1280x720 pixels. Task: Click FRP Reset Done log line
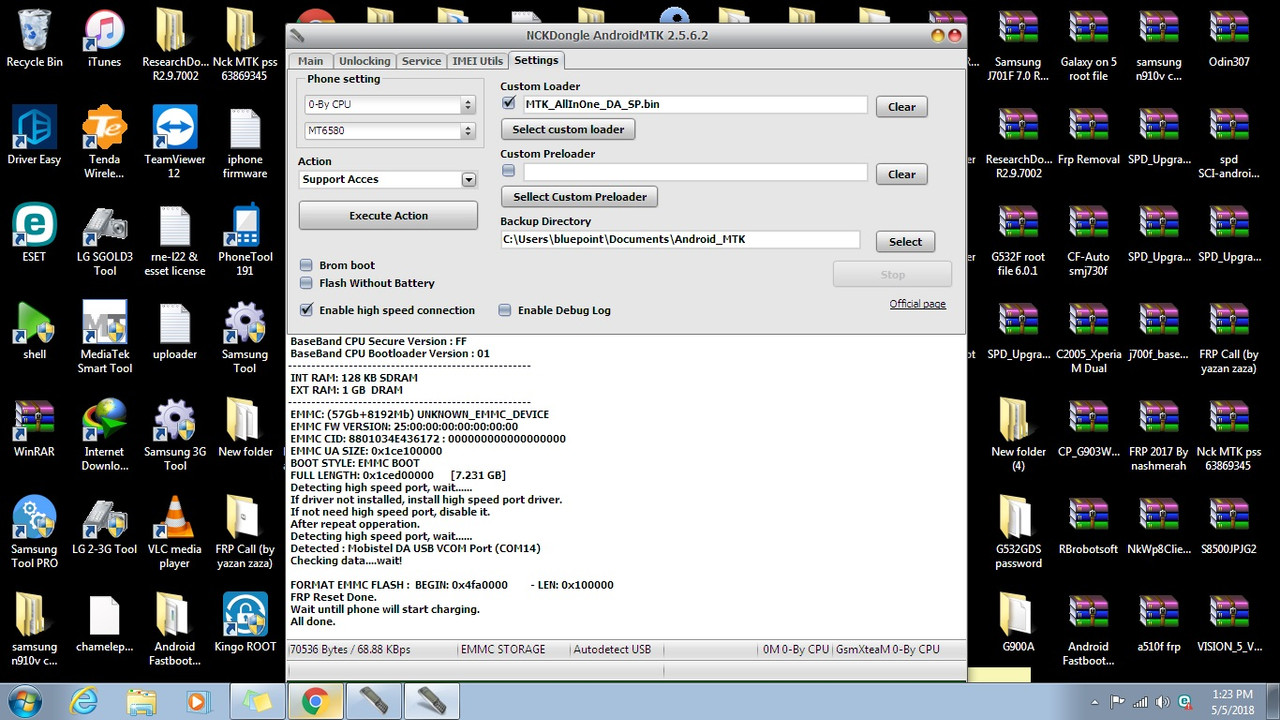[334, 597]
